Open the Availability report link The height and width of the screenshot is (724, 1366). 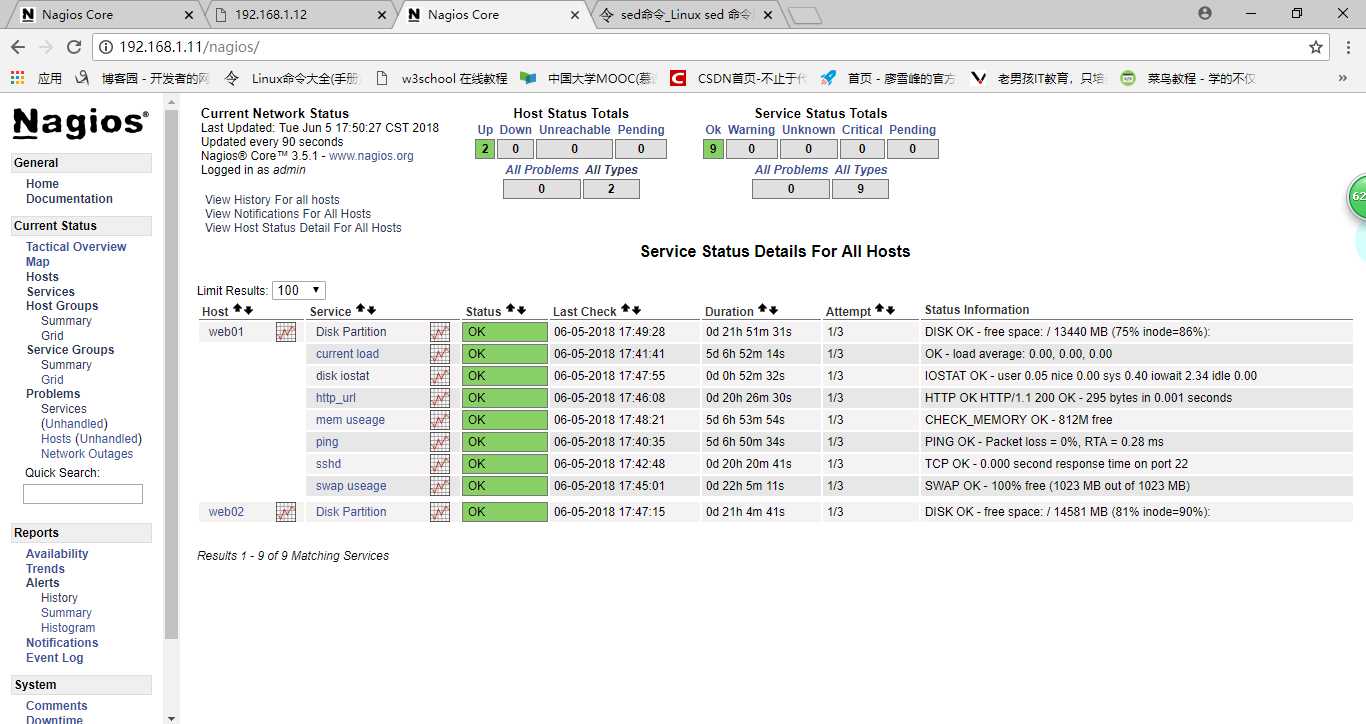coord(57,554)
